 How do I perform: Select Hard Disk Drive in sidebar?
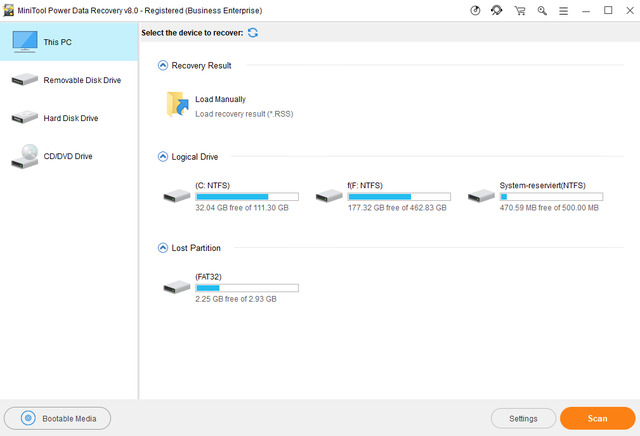[69, 118]
